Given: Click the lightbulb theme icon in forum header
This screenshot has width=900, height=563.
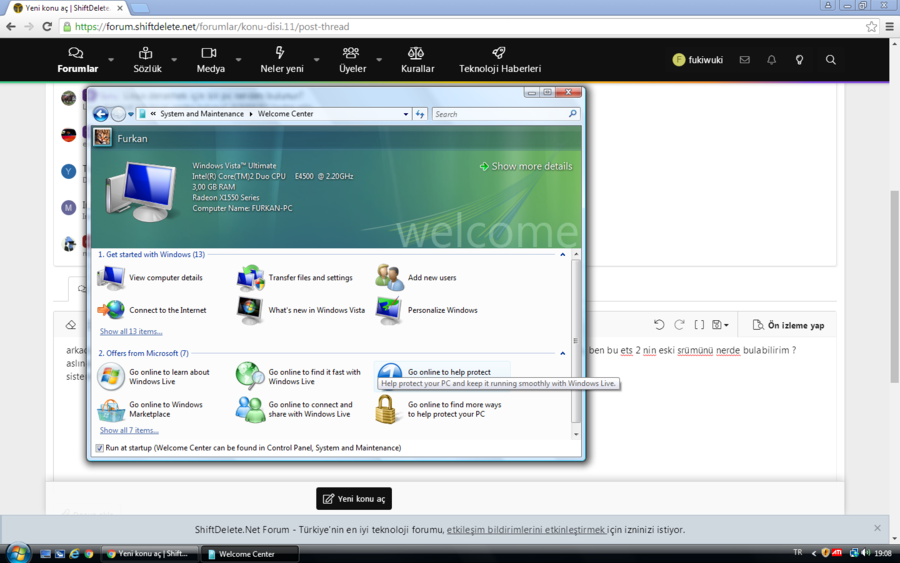Looking at the screenshot, I should tap(799, 60).
